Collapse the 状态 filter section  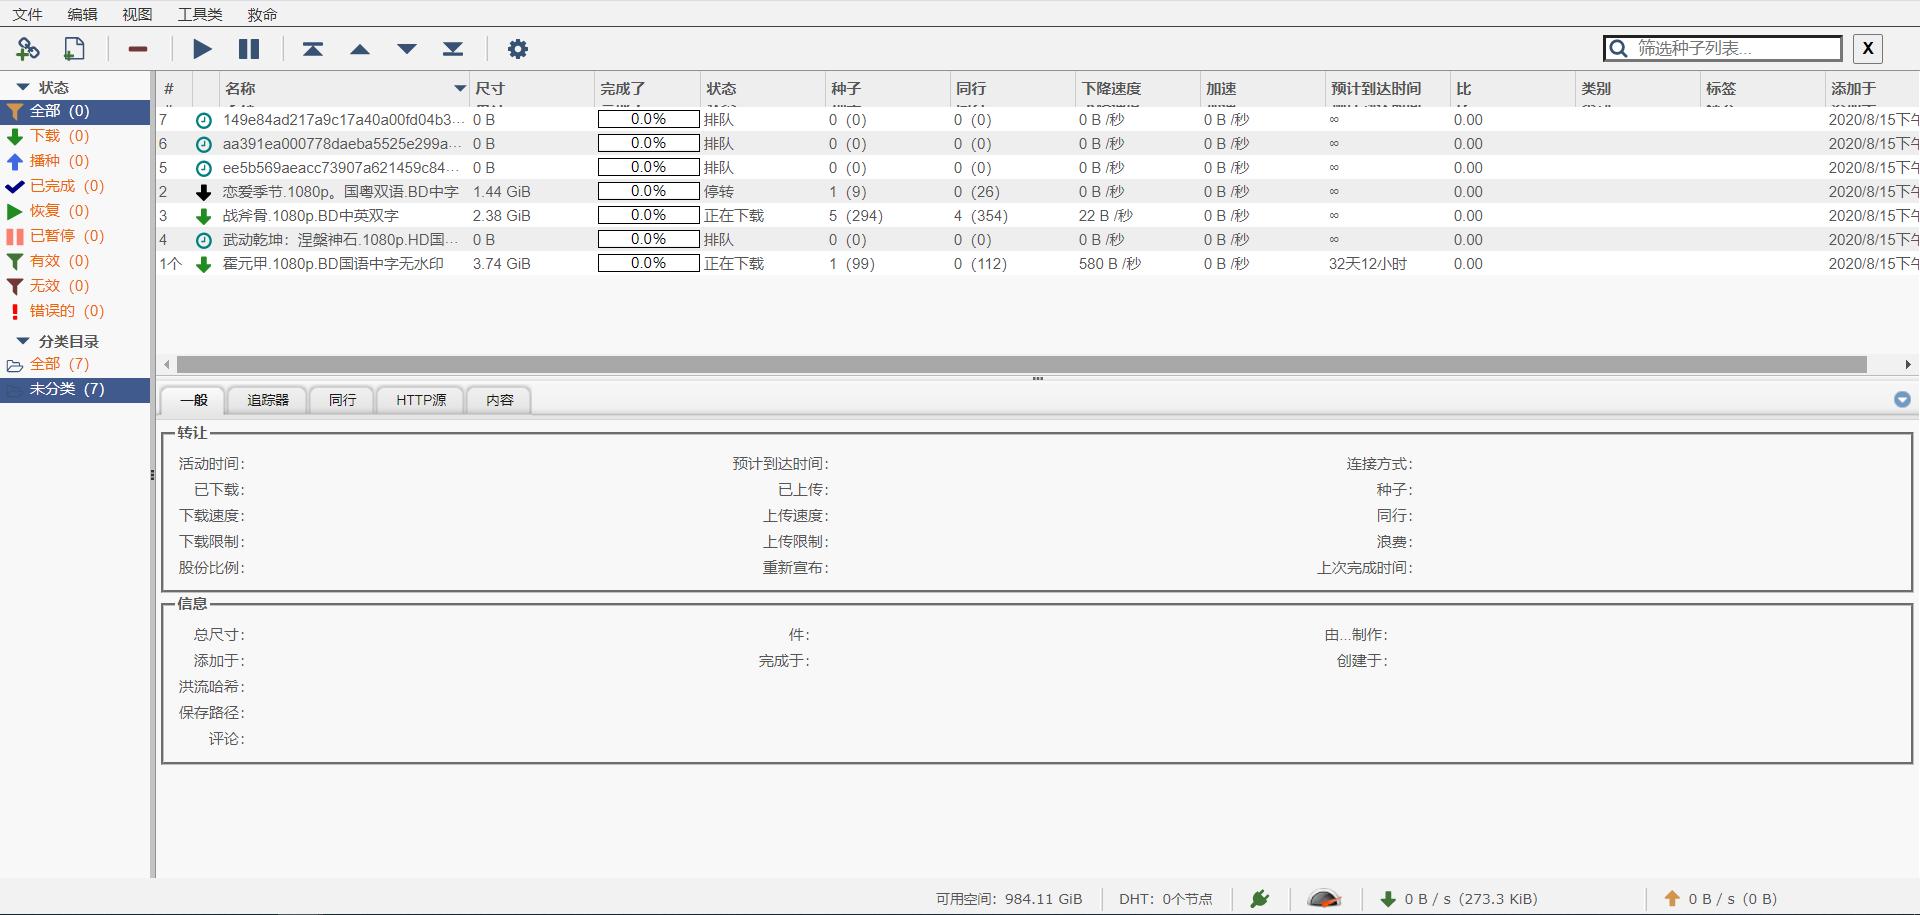point(23,87)
